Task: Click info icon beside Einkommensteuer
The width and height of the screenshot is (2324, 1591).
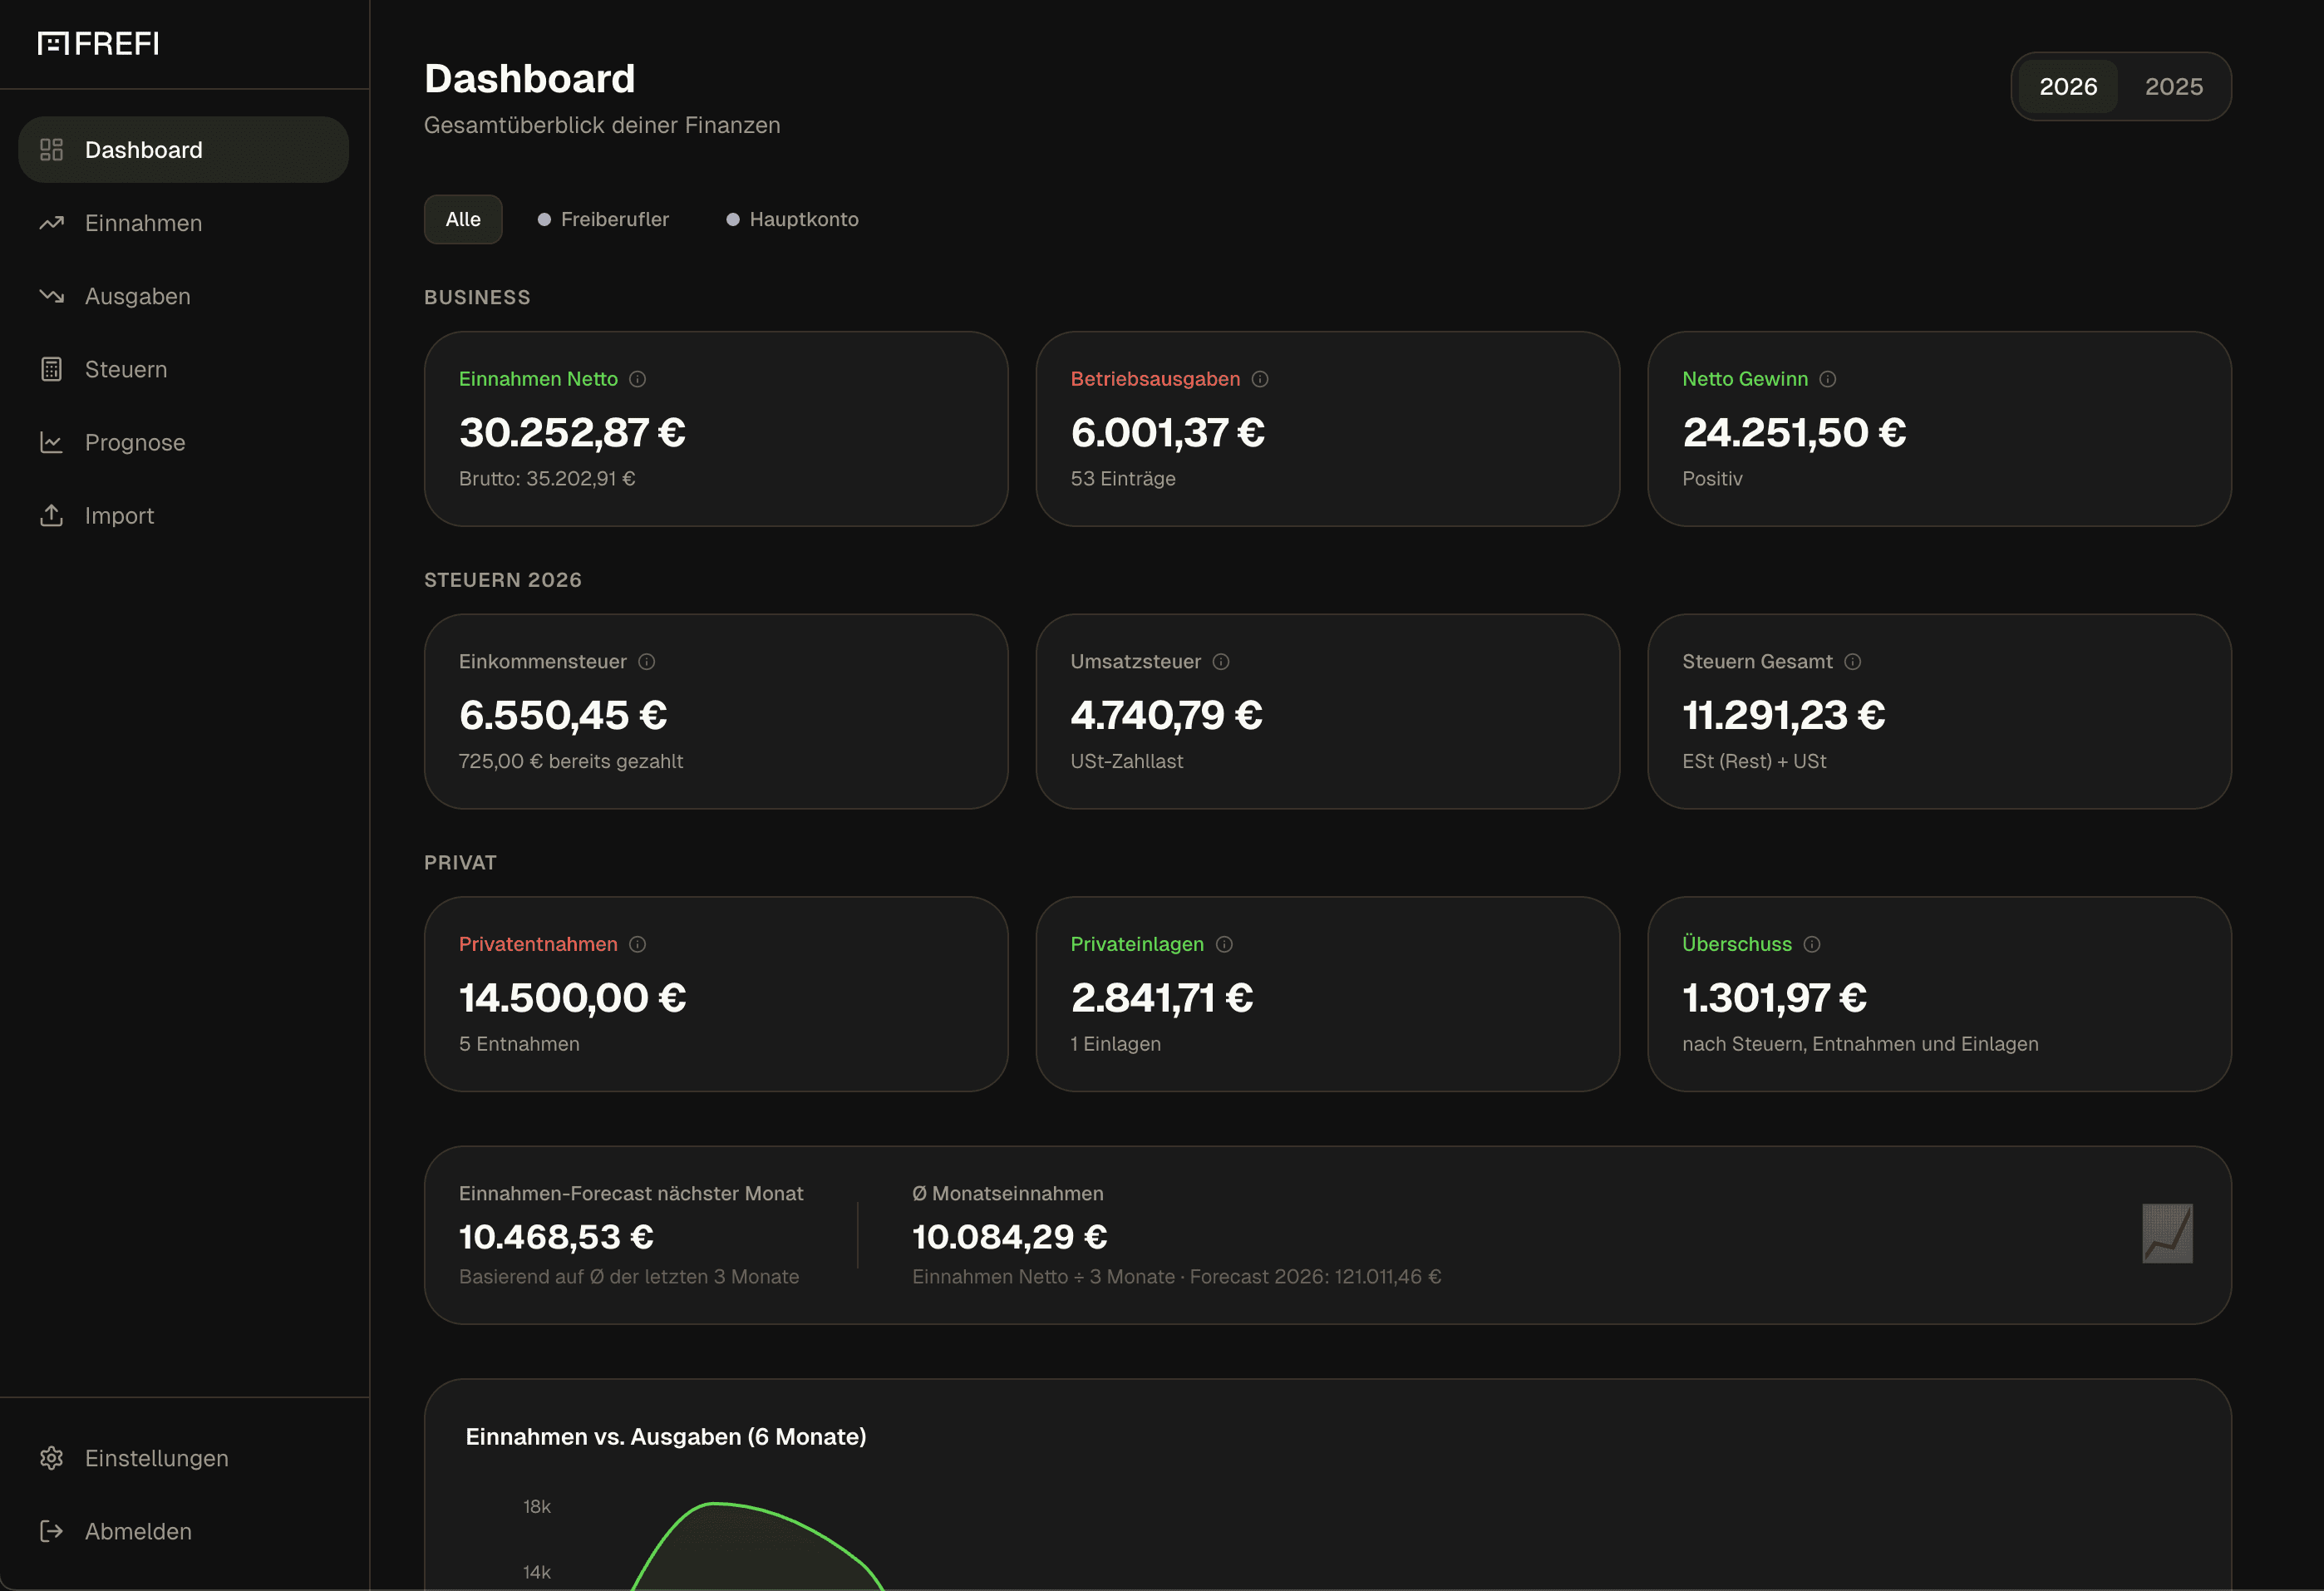Action: coord(646,662)
